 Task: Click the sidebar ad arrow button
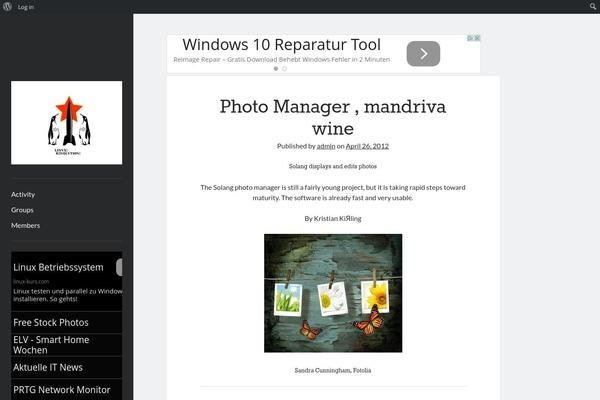coord(119,267)
